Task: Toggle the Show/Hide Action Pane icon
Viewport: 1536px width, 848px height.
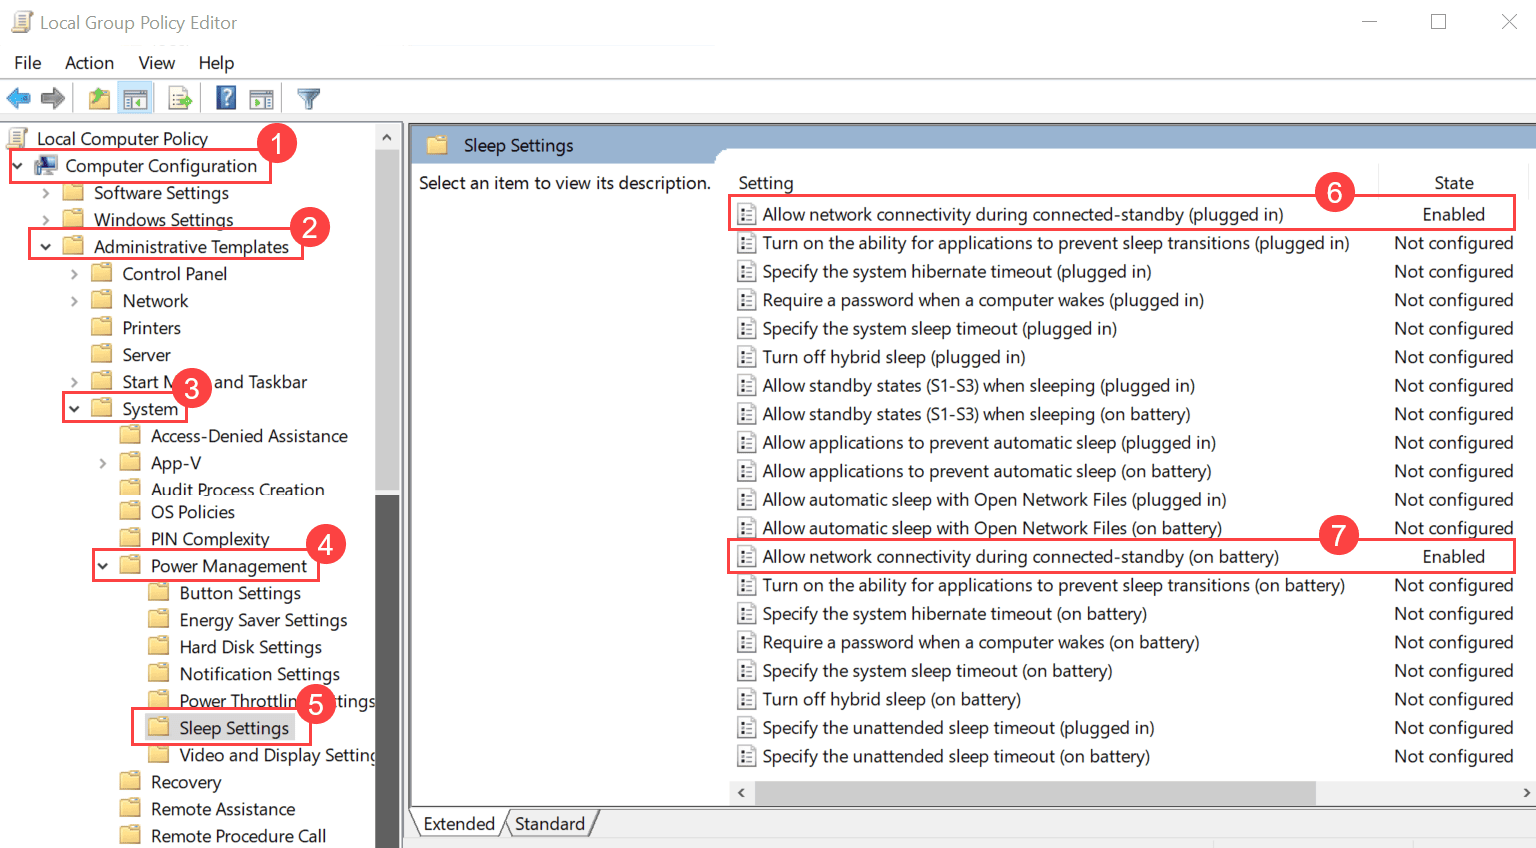Action: click(x=261, y=97)
